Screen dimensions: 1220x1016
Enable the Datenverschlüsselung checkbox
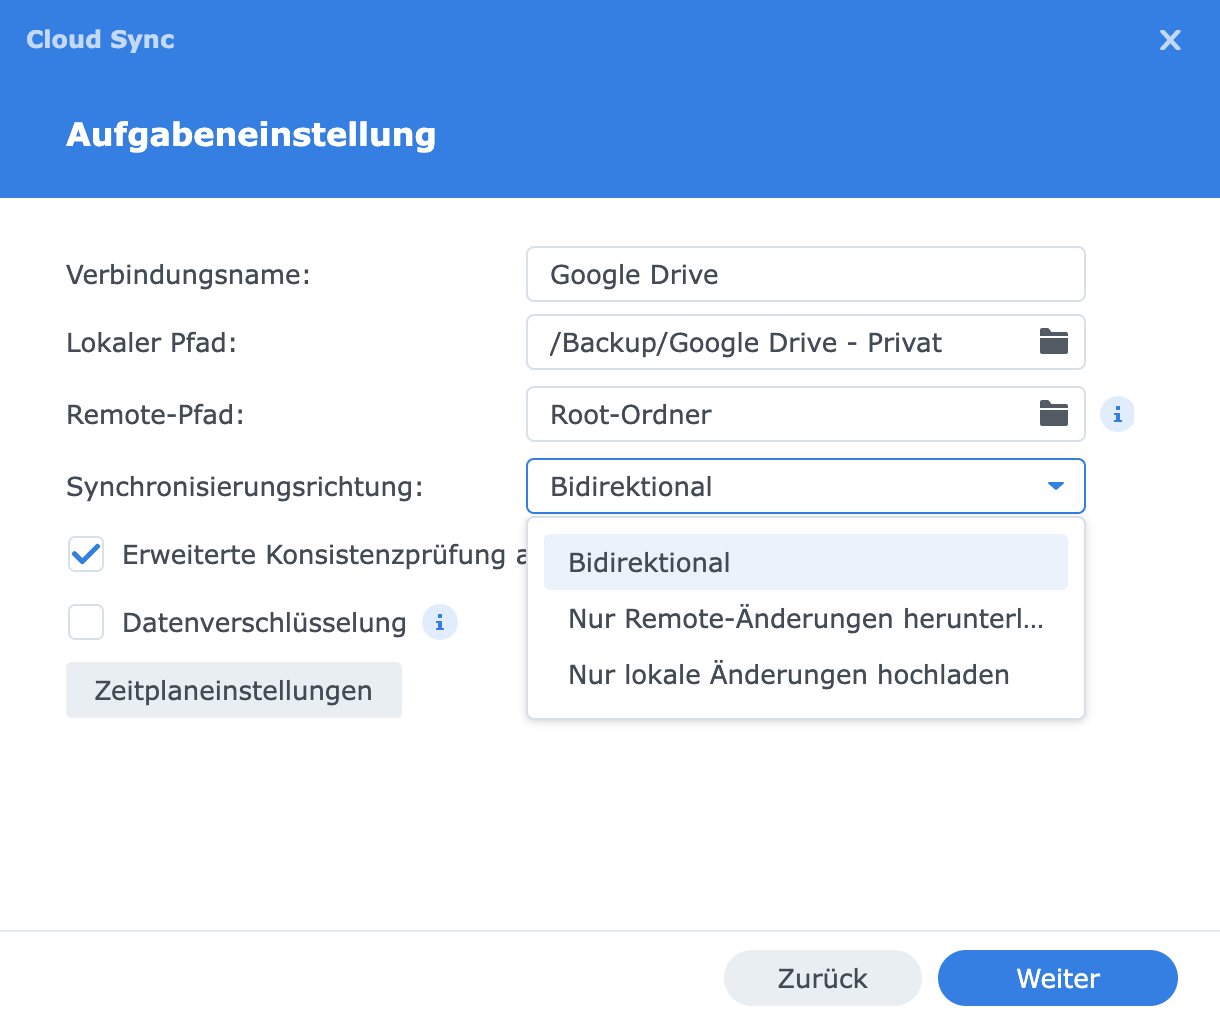click(x=86, y=622)
